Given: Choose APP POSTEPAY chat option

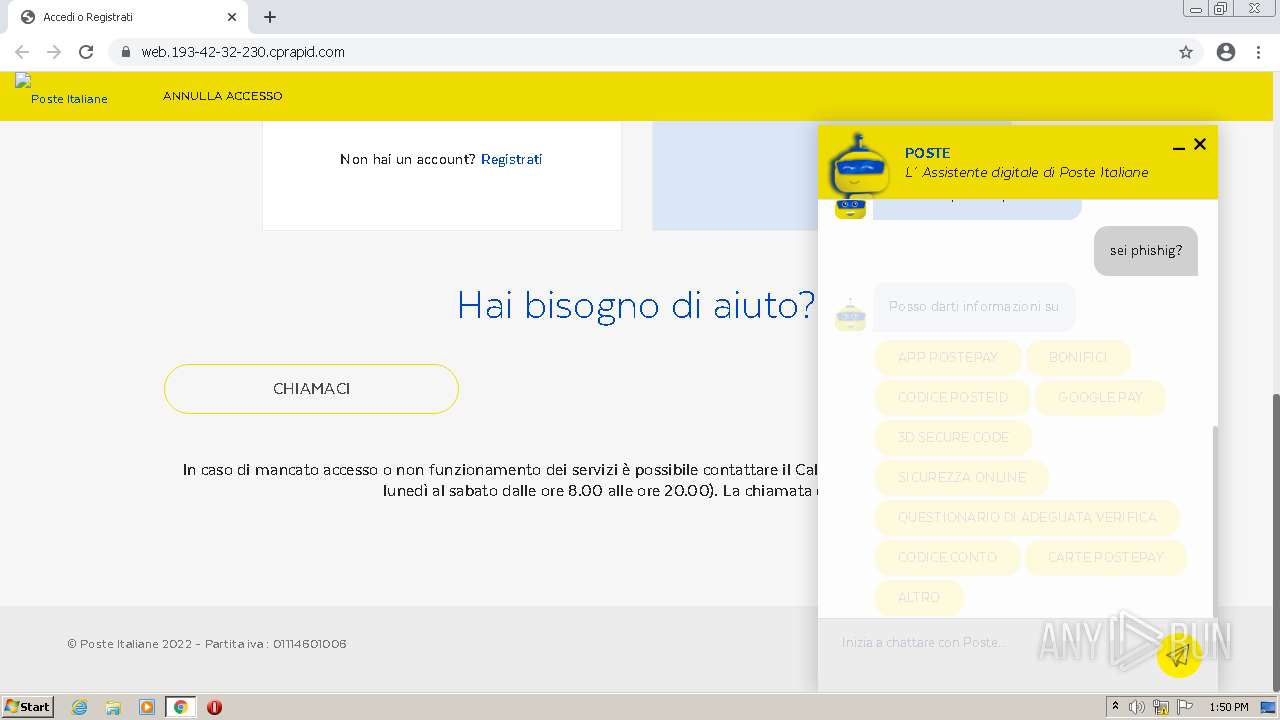Looking at the screenshot, I should point(948,357).
